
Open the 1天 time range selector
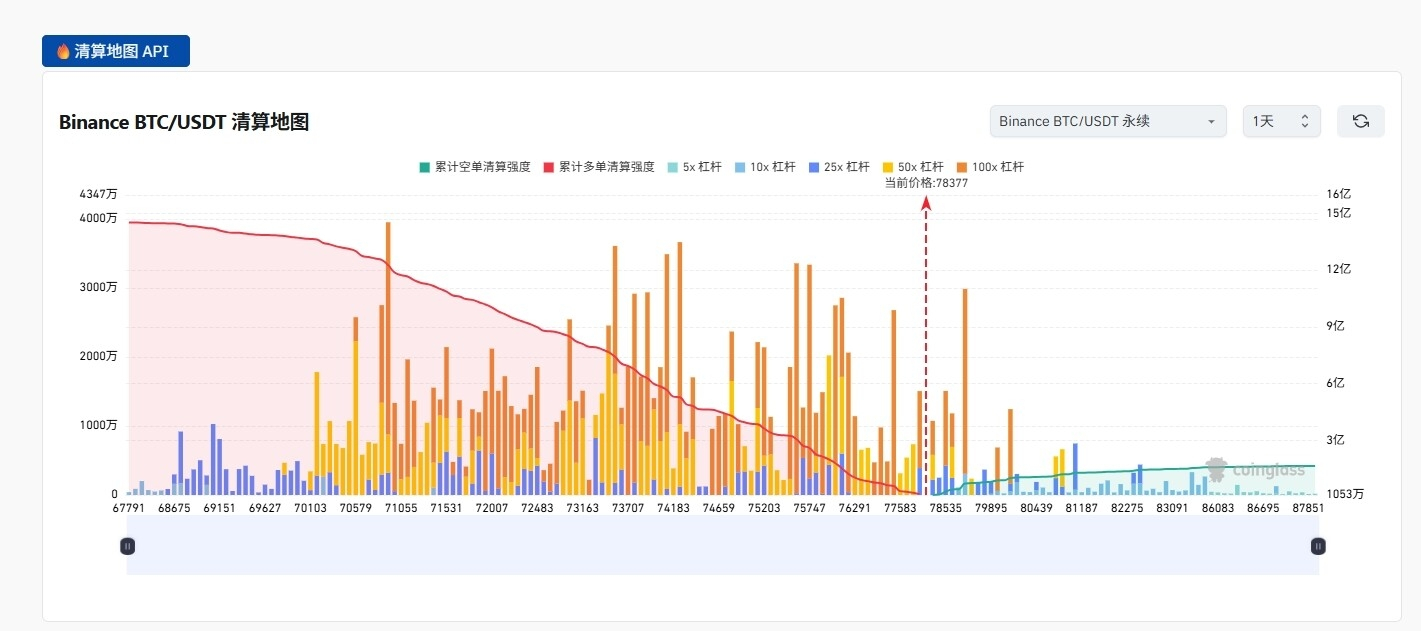click(1282, 121)
